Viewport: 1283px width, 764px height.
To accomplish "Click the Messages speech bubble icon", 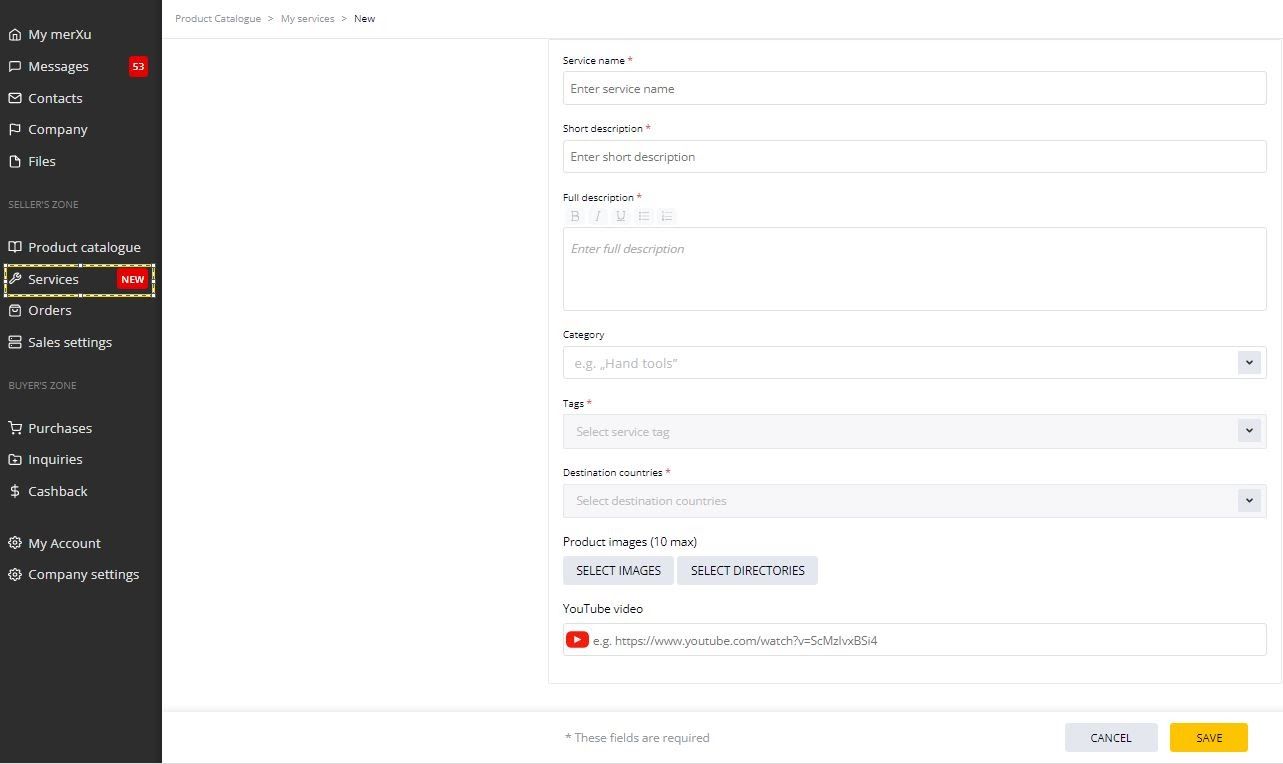I will (x=14, y=66).
